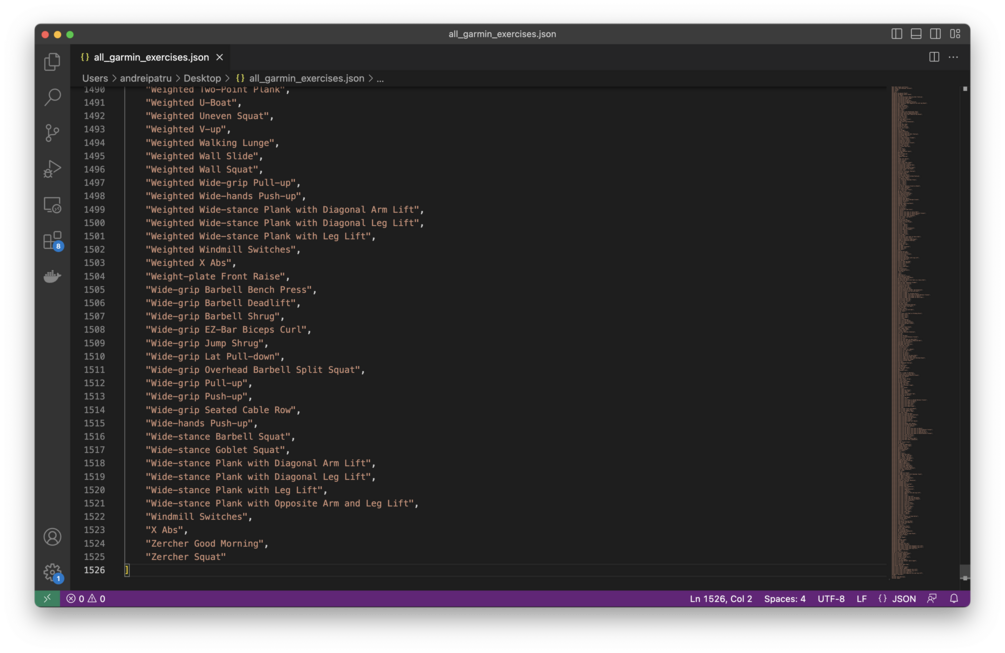The width and height of the screenshot is (1005, 653).
Task: Open the Manage gear icon
Action: click(x=52, y=572)
